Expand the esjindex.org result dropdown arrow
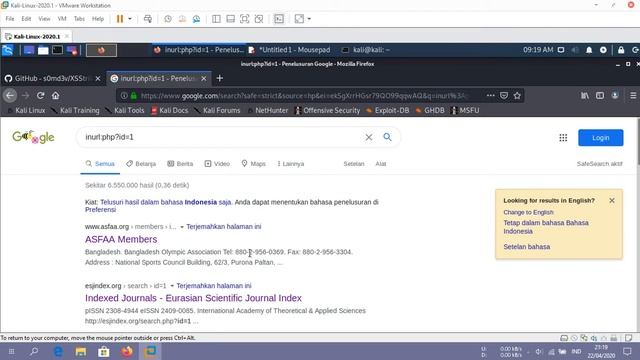This screenshot has width=640, height=360. click(x=172, y=286)
